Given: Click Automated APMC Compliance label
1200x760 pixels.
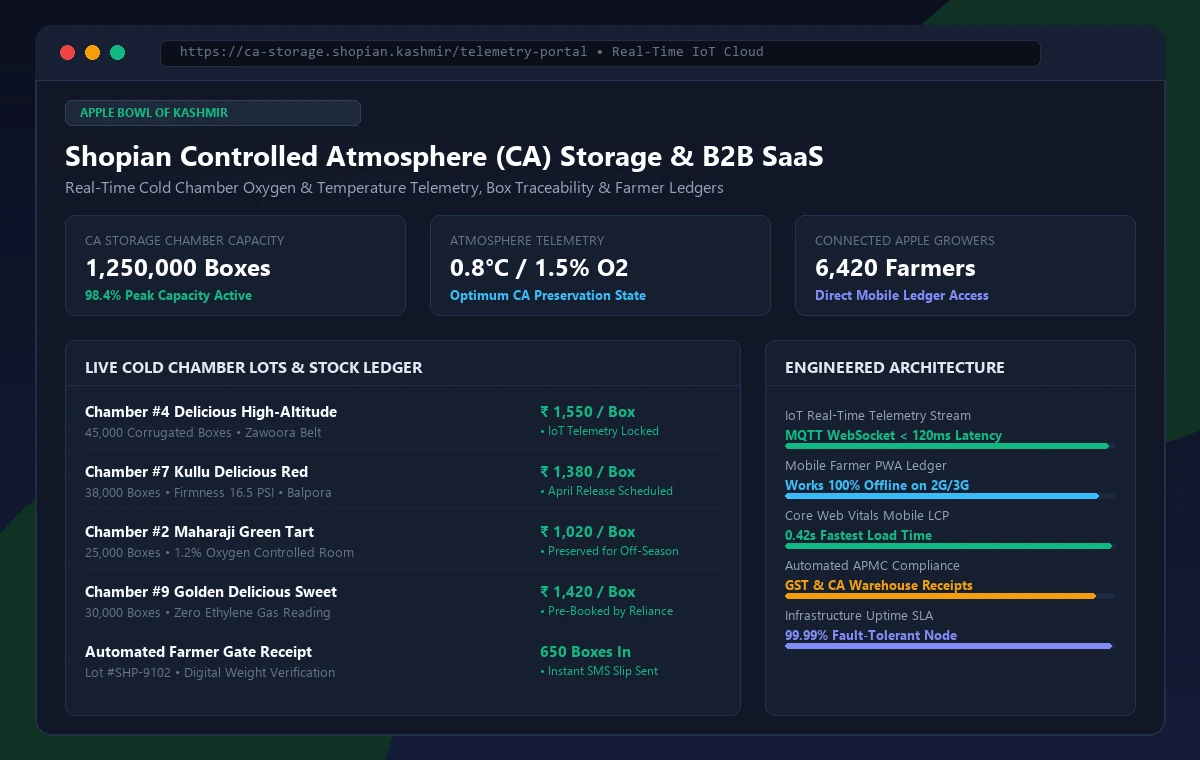Looking at the screenshot, I should (872, 566).
